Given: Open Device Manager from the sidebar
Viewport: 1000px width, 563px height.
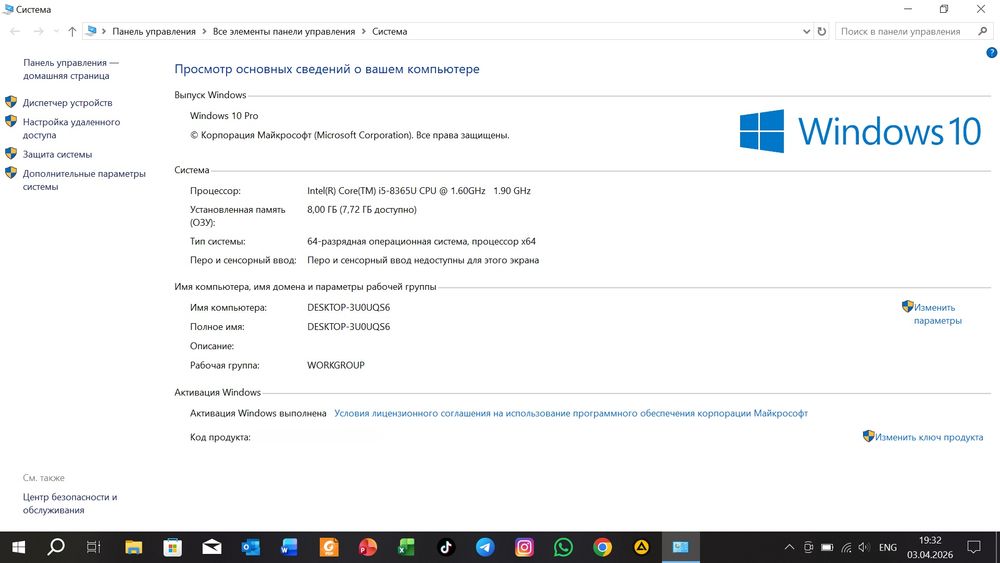Looking at the screenshot, I should pyautogui.click(x=67, y=103).
